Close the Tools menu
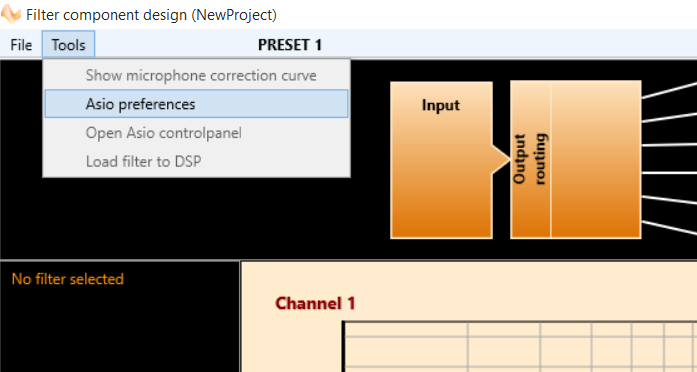The width and height of the screenshot is (697, 372). pos(68,45)
